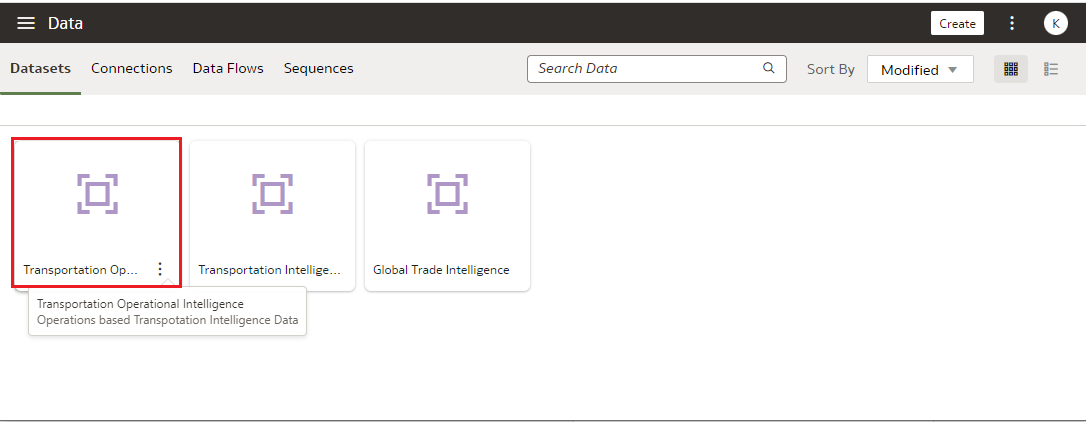The width and height of the screenshot is (1086, 422).
Task: Click the search magnifier icon
Action: pyautogui.click(x=768, y=68)
